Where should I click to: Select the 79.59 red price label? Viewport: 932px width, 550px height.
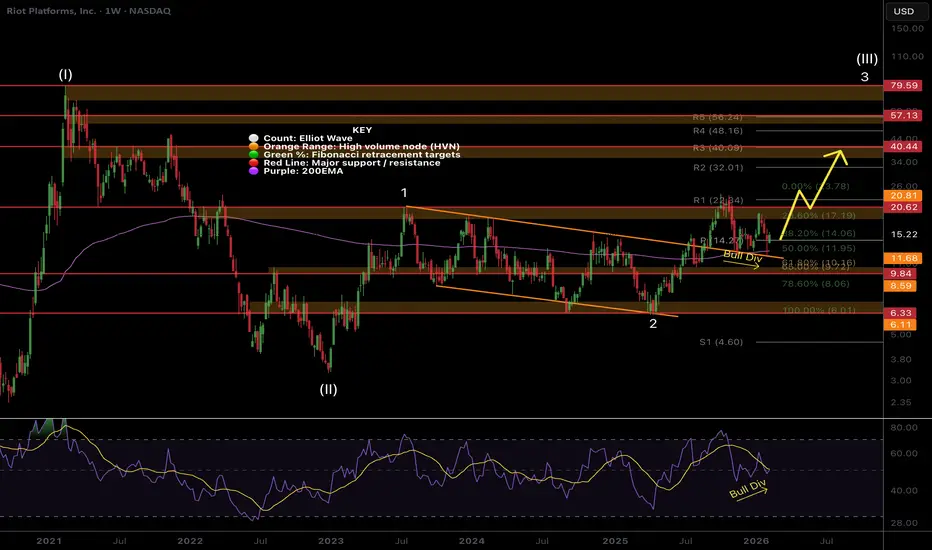pyautogui.click(x=904, y=86)
